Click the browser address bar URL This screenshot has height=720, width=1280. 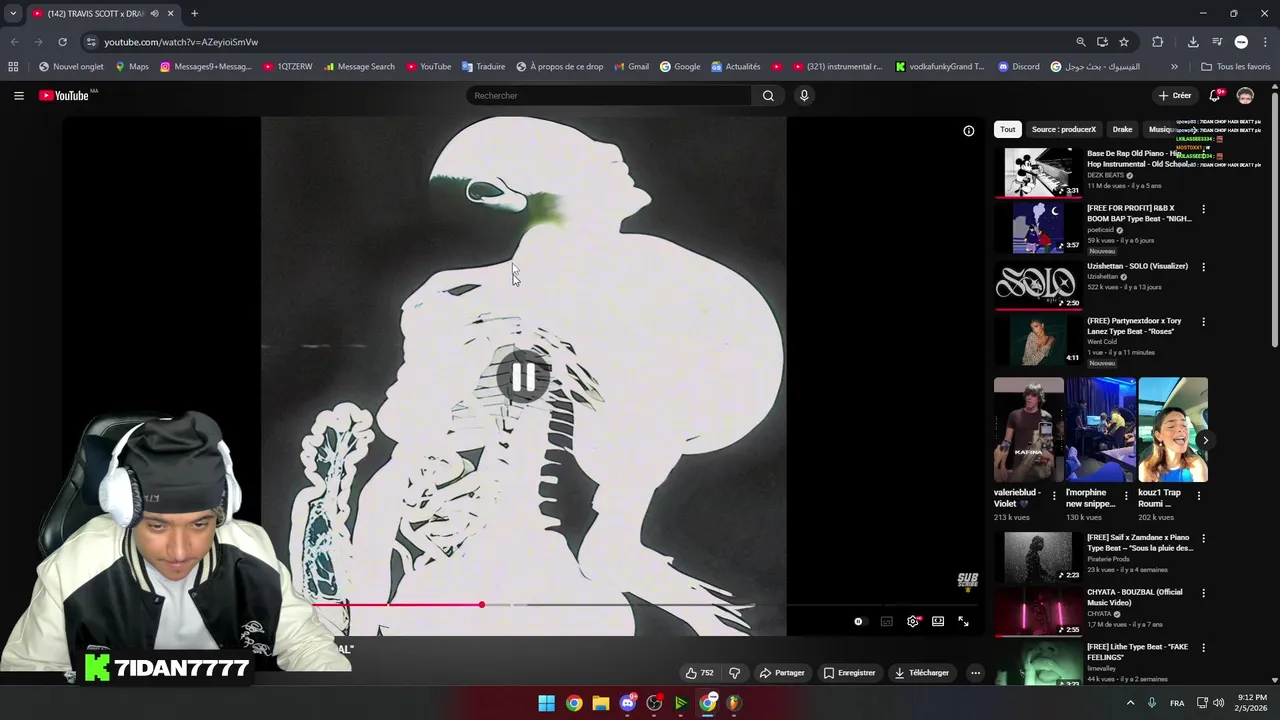coord(181,42)
